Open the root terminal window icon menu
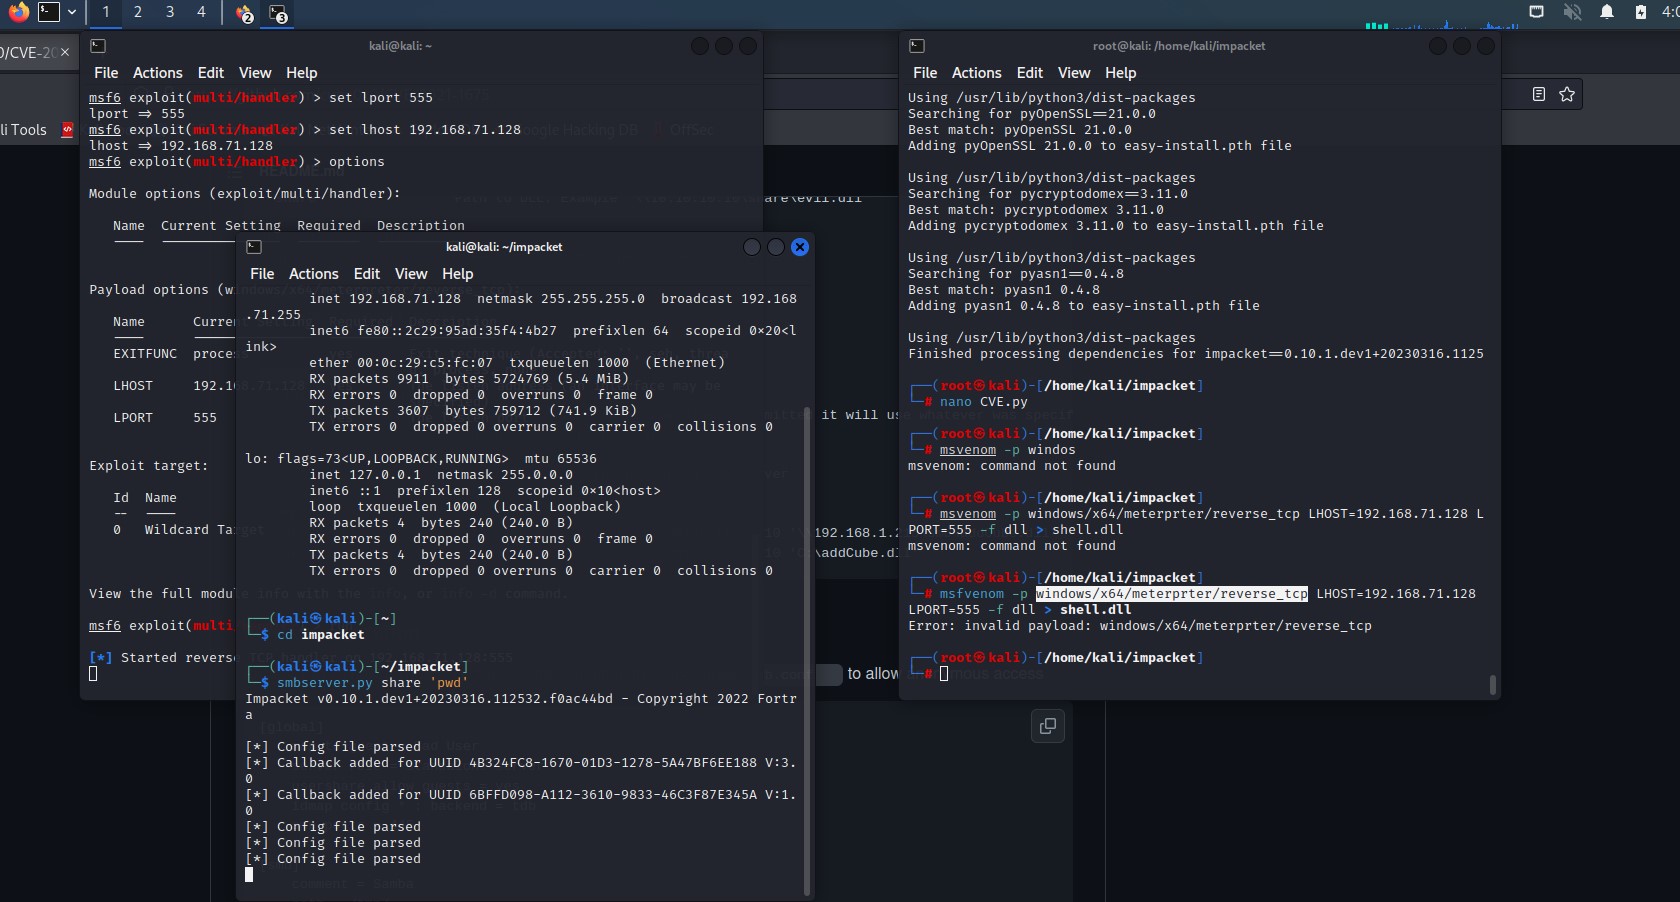This screenshot has height=902, width=1680. pos(917,46)
